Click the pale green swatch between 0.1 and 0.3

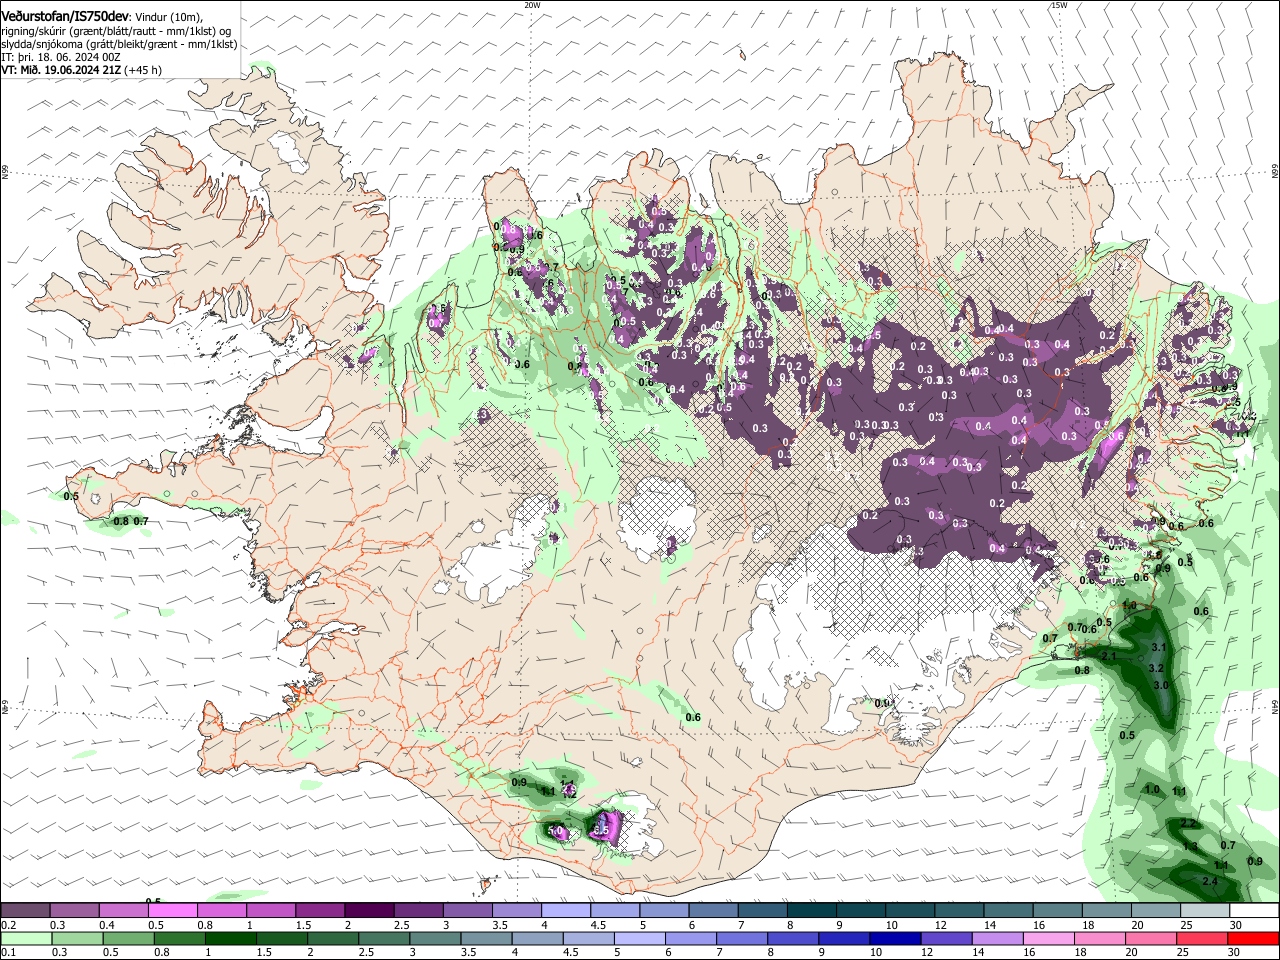pyautogui.click(x=26, y=938)
